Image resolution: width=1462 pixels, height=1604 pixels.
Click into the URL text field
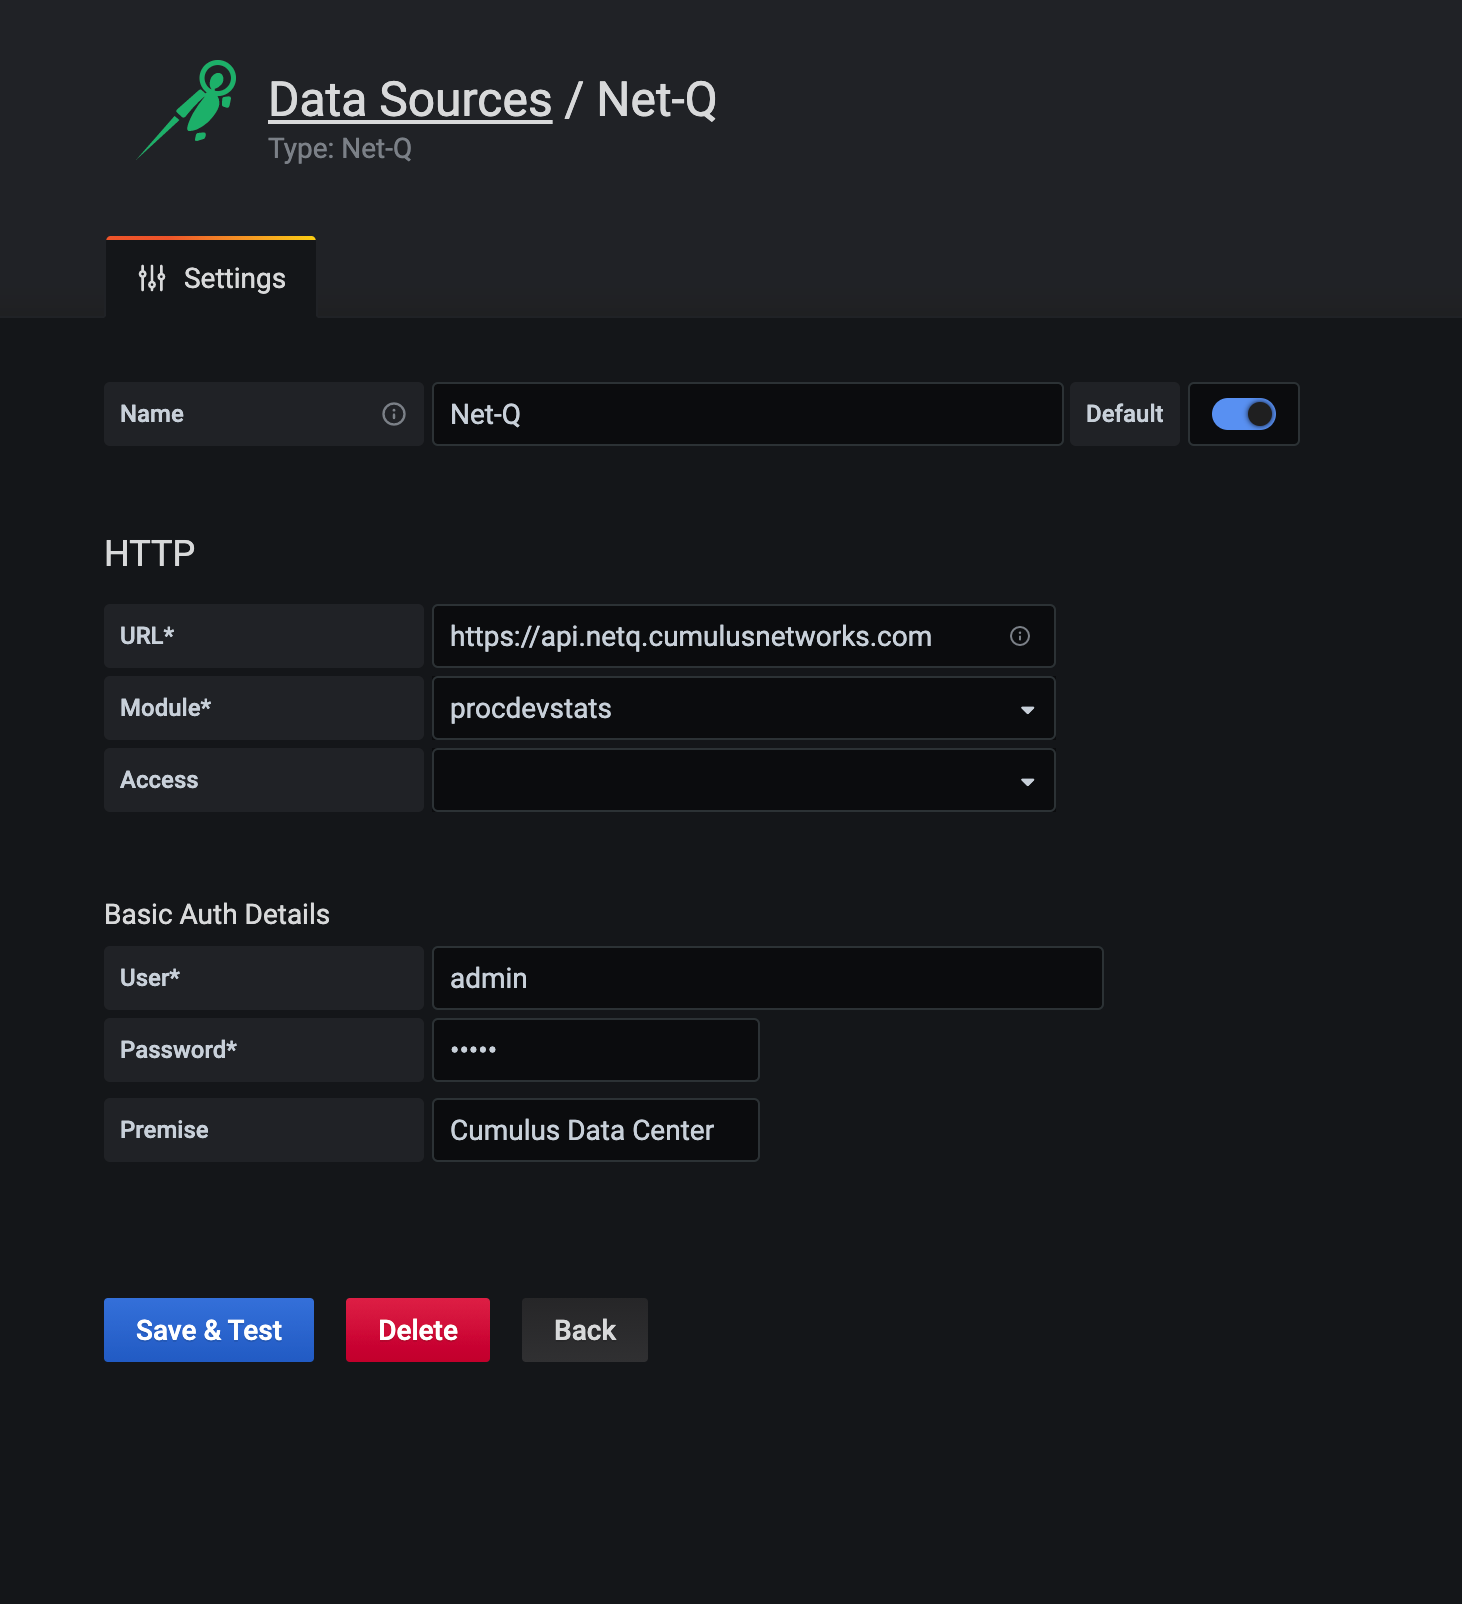pyautogui.click(x=720, y=636)
